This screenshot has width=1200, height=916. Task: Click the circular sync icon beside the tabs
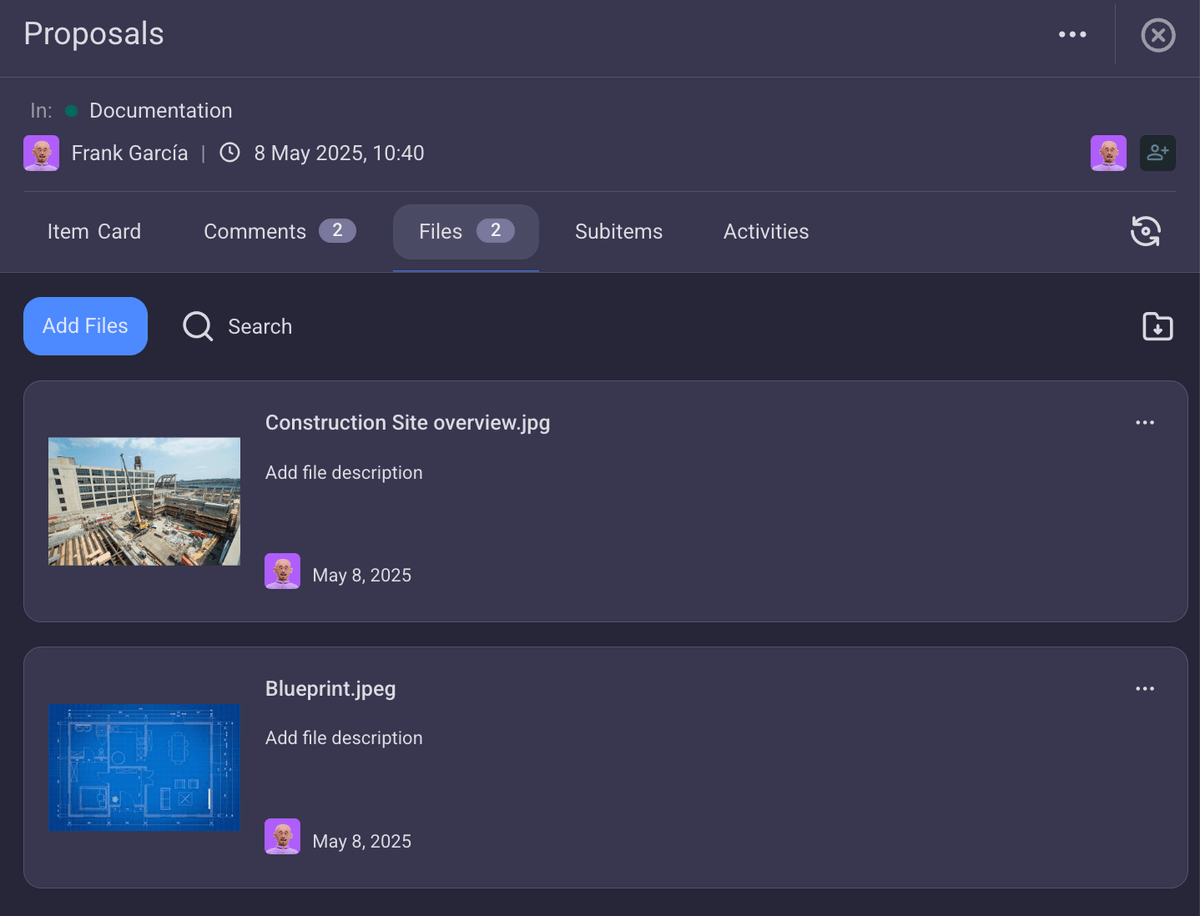click(x=1146, y=231)
